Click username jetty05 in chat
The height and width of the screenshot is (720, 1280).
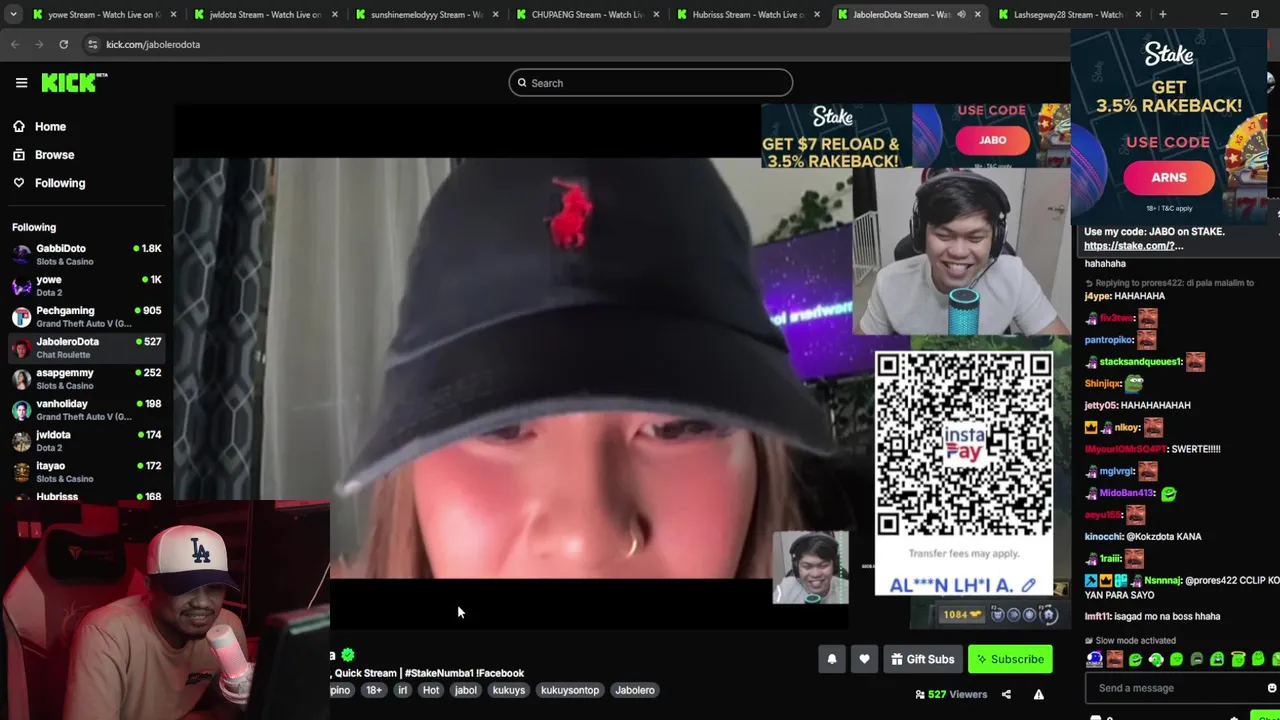coord(1101,405)
